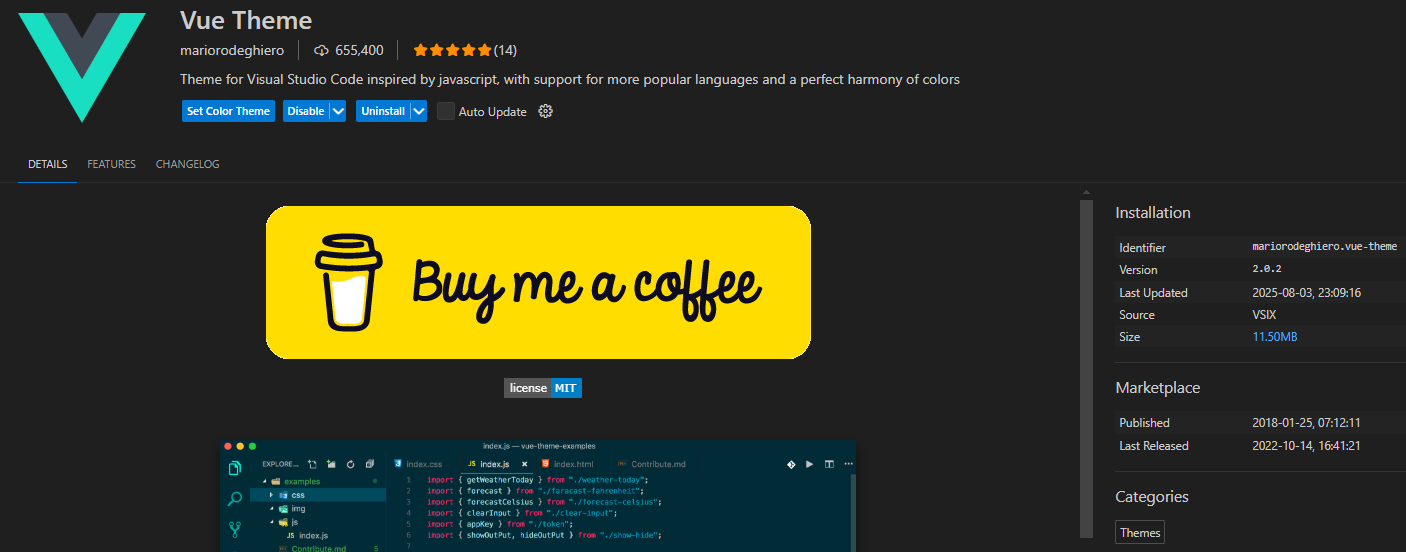Click New Folder icon in preview screenshot
Image resolution: width=1406 pixels, height=552 pixels.
tap(331, 464)
